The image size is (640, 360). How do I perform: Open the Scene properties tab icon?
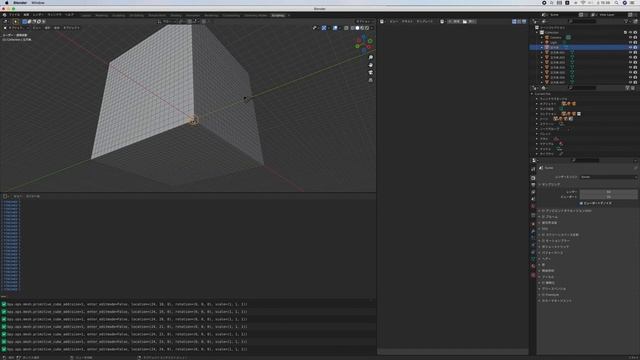pos(533,199)
